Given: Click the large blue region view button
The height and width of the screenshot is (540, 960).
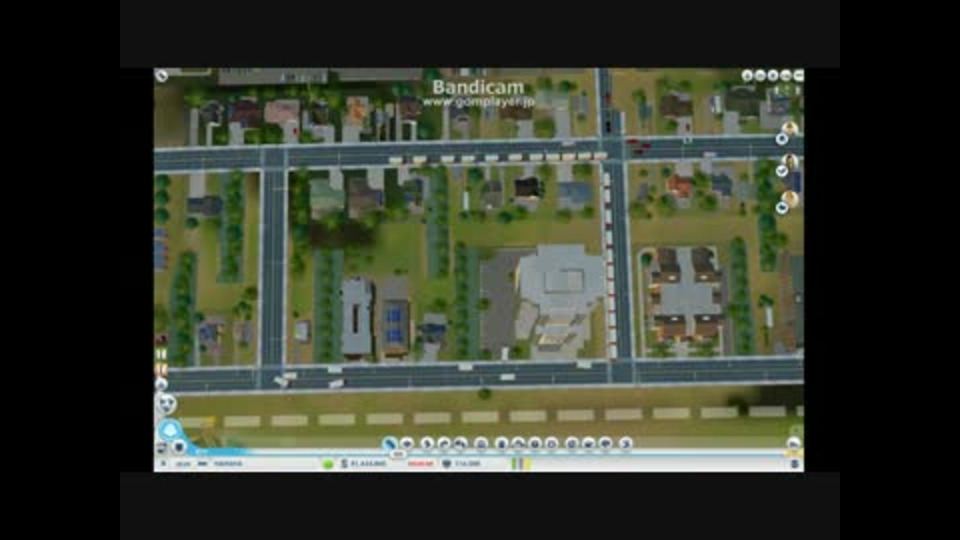Looking at the screenshot, I should pos(170,430).
